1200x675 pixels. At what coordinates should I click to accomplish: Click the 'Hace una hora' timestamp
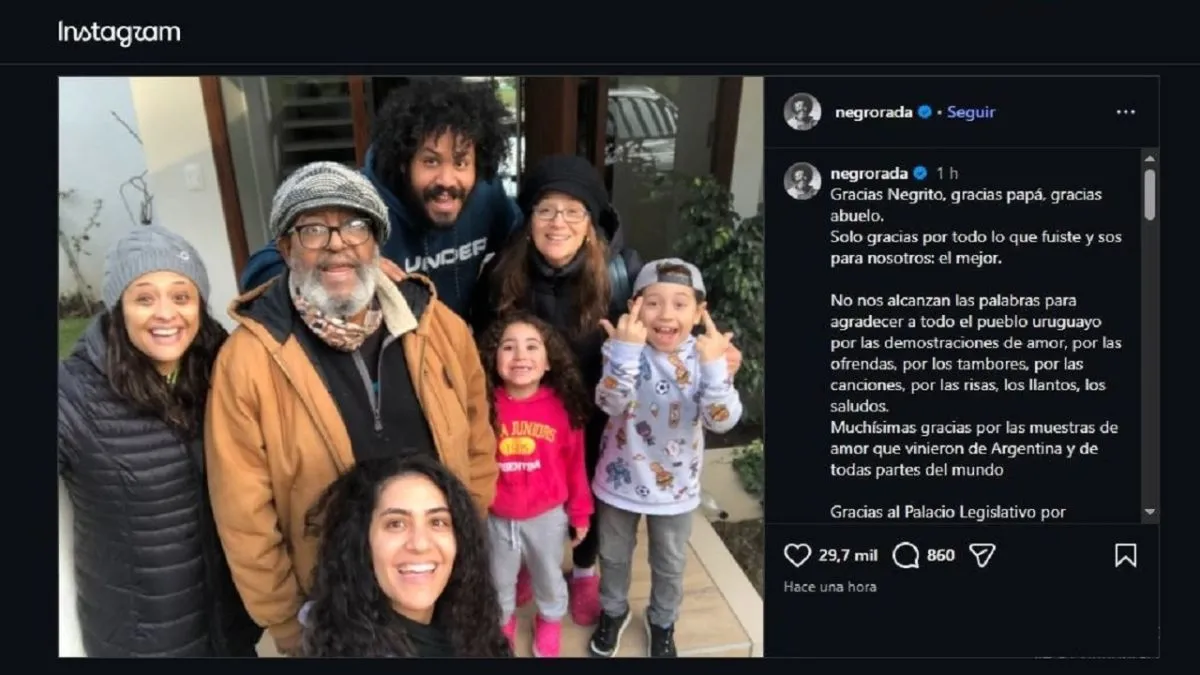(830, 587)
